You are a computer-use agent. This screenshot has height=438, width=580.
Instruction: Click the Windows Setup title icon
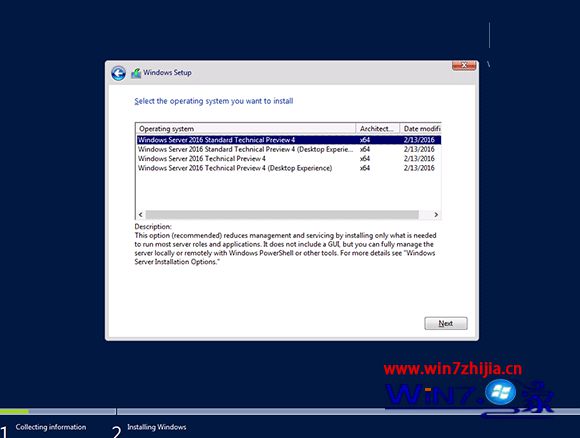pyautogui.click(x=136, y=73)
